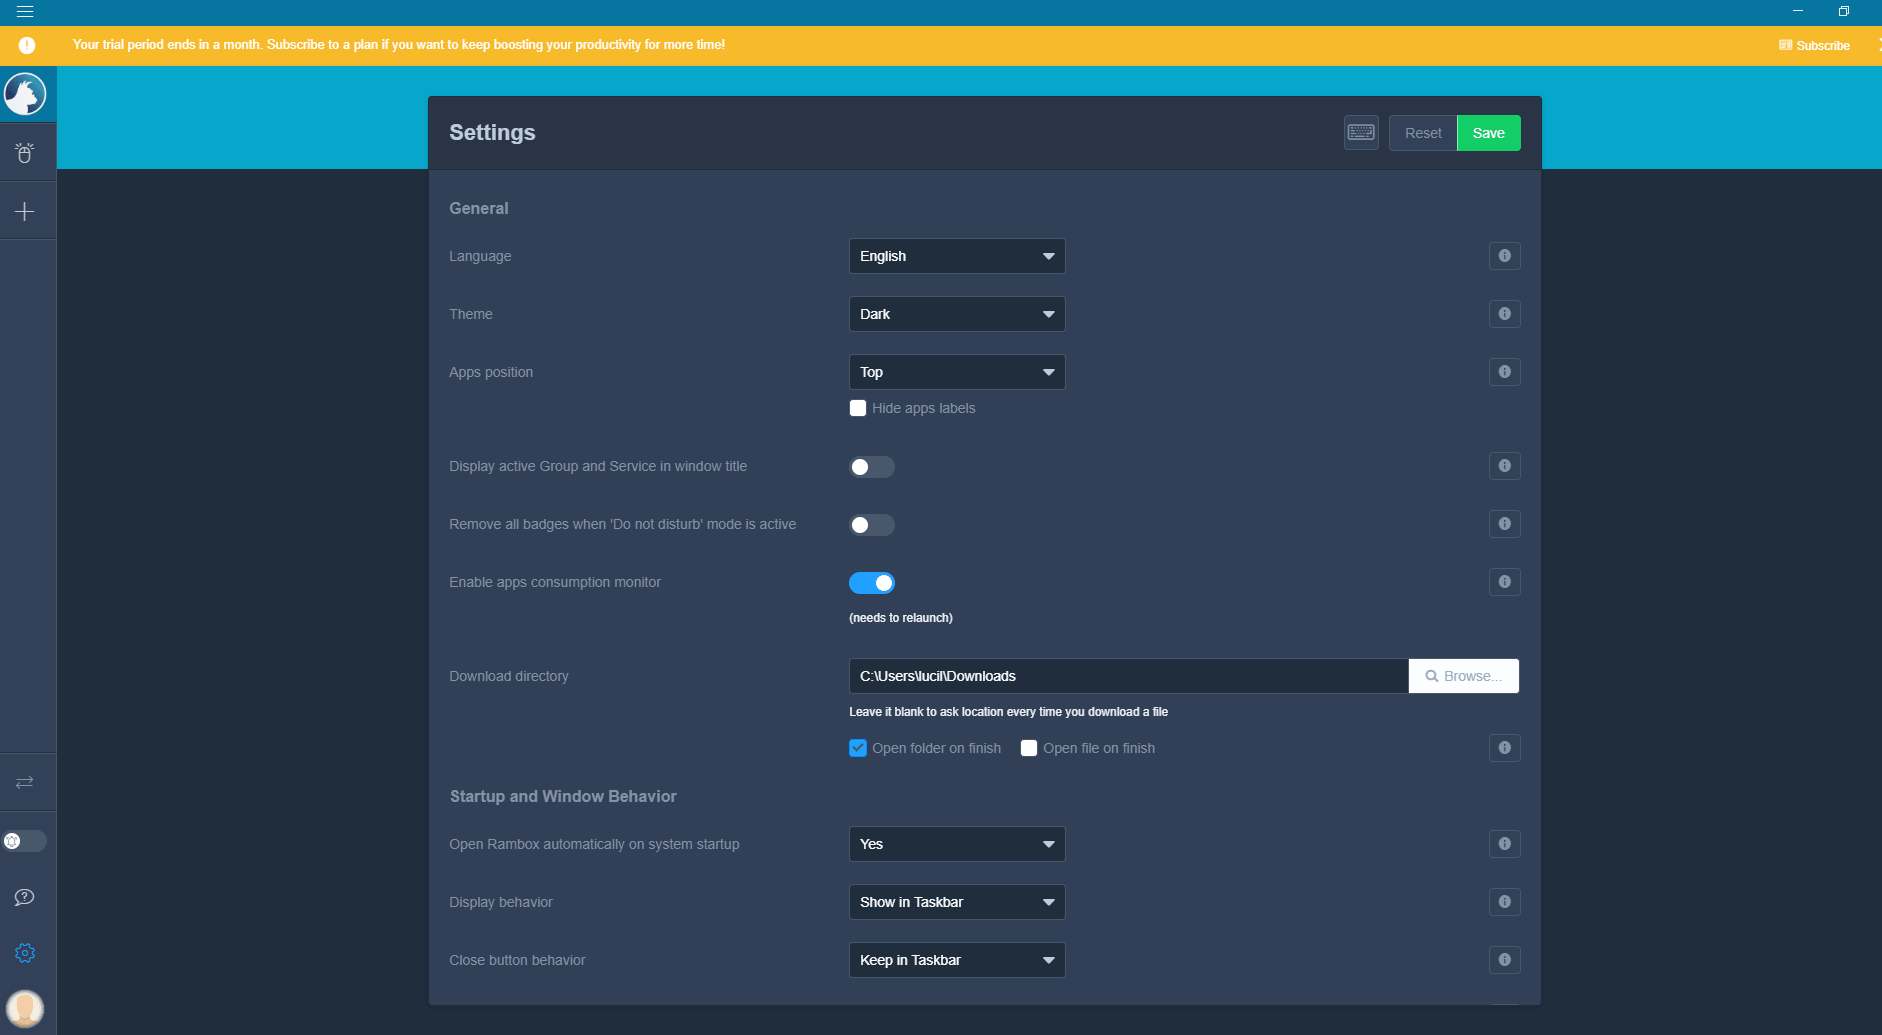Click Subscribe in the trial banner
This screenshot has width=1882, height=1035.
pos(1814,46)
